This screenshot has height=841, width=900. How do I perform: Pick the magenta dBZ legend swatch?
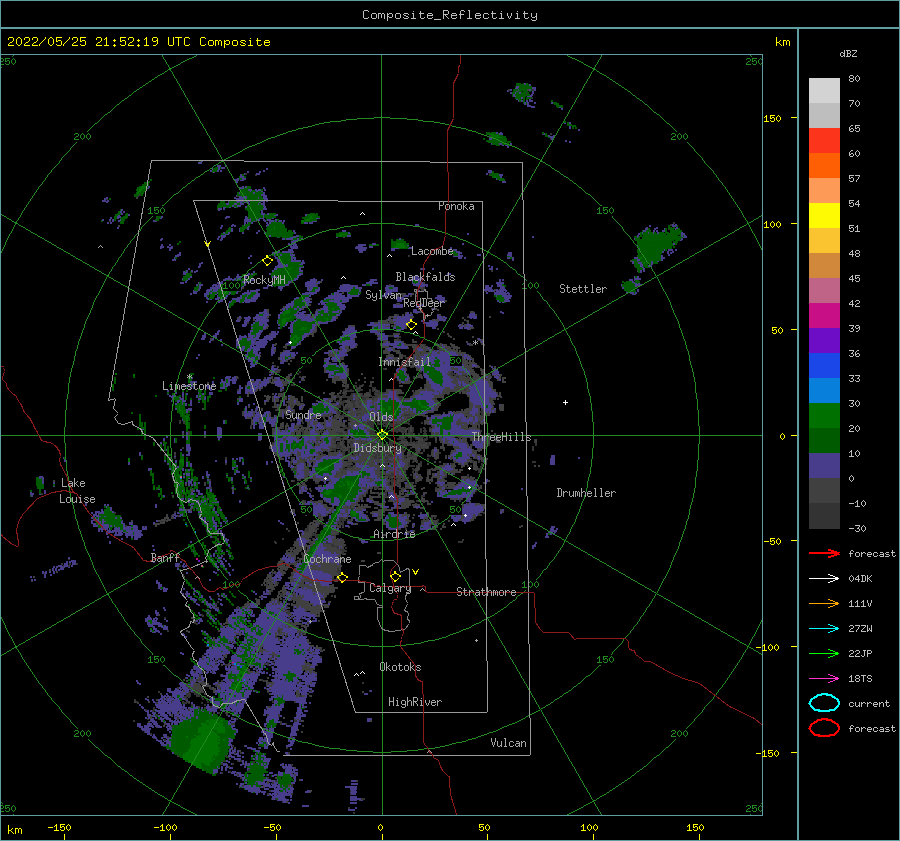(824, 315)
